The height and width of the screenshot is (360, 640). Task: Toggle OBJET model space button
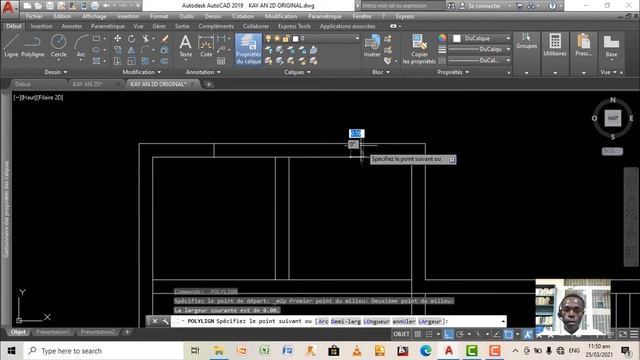[401, 334]
